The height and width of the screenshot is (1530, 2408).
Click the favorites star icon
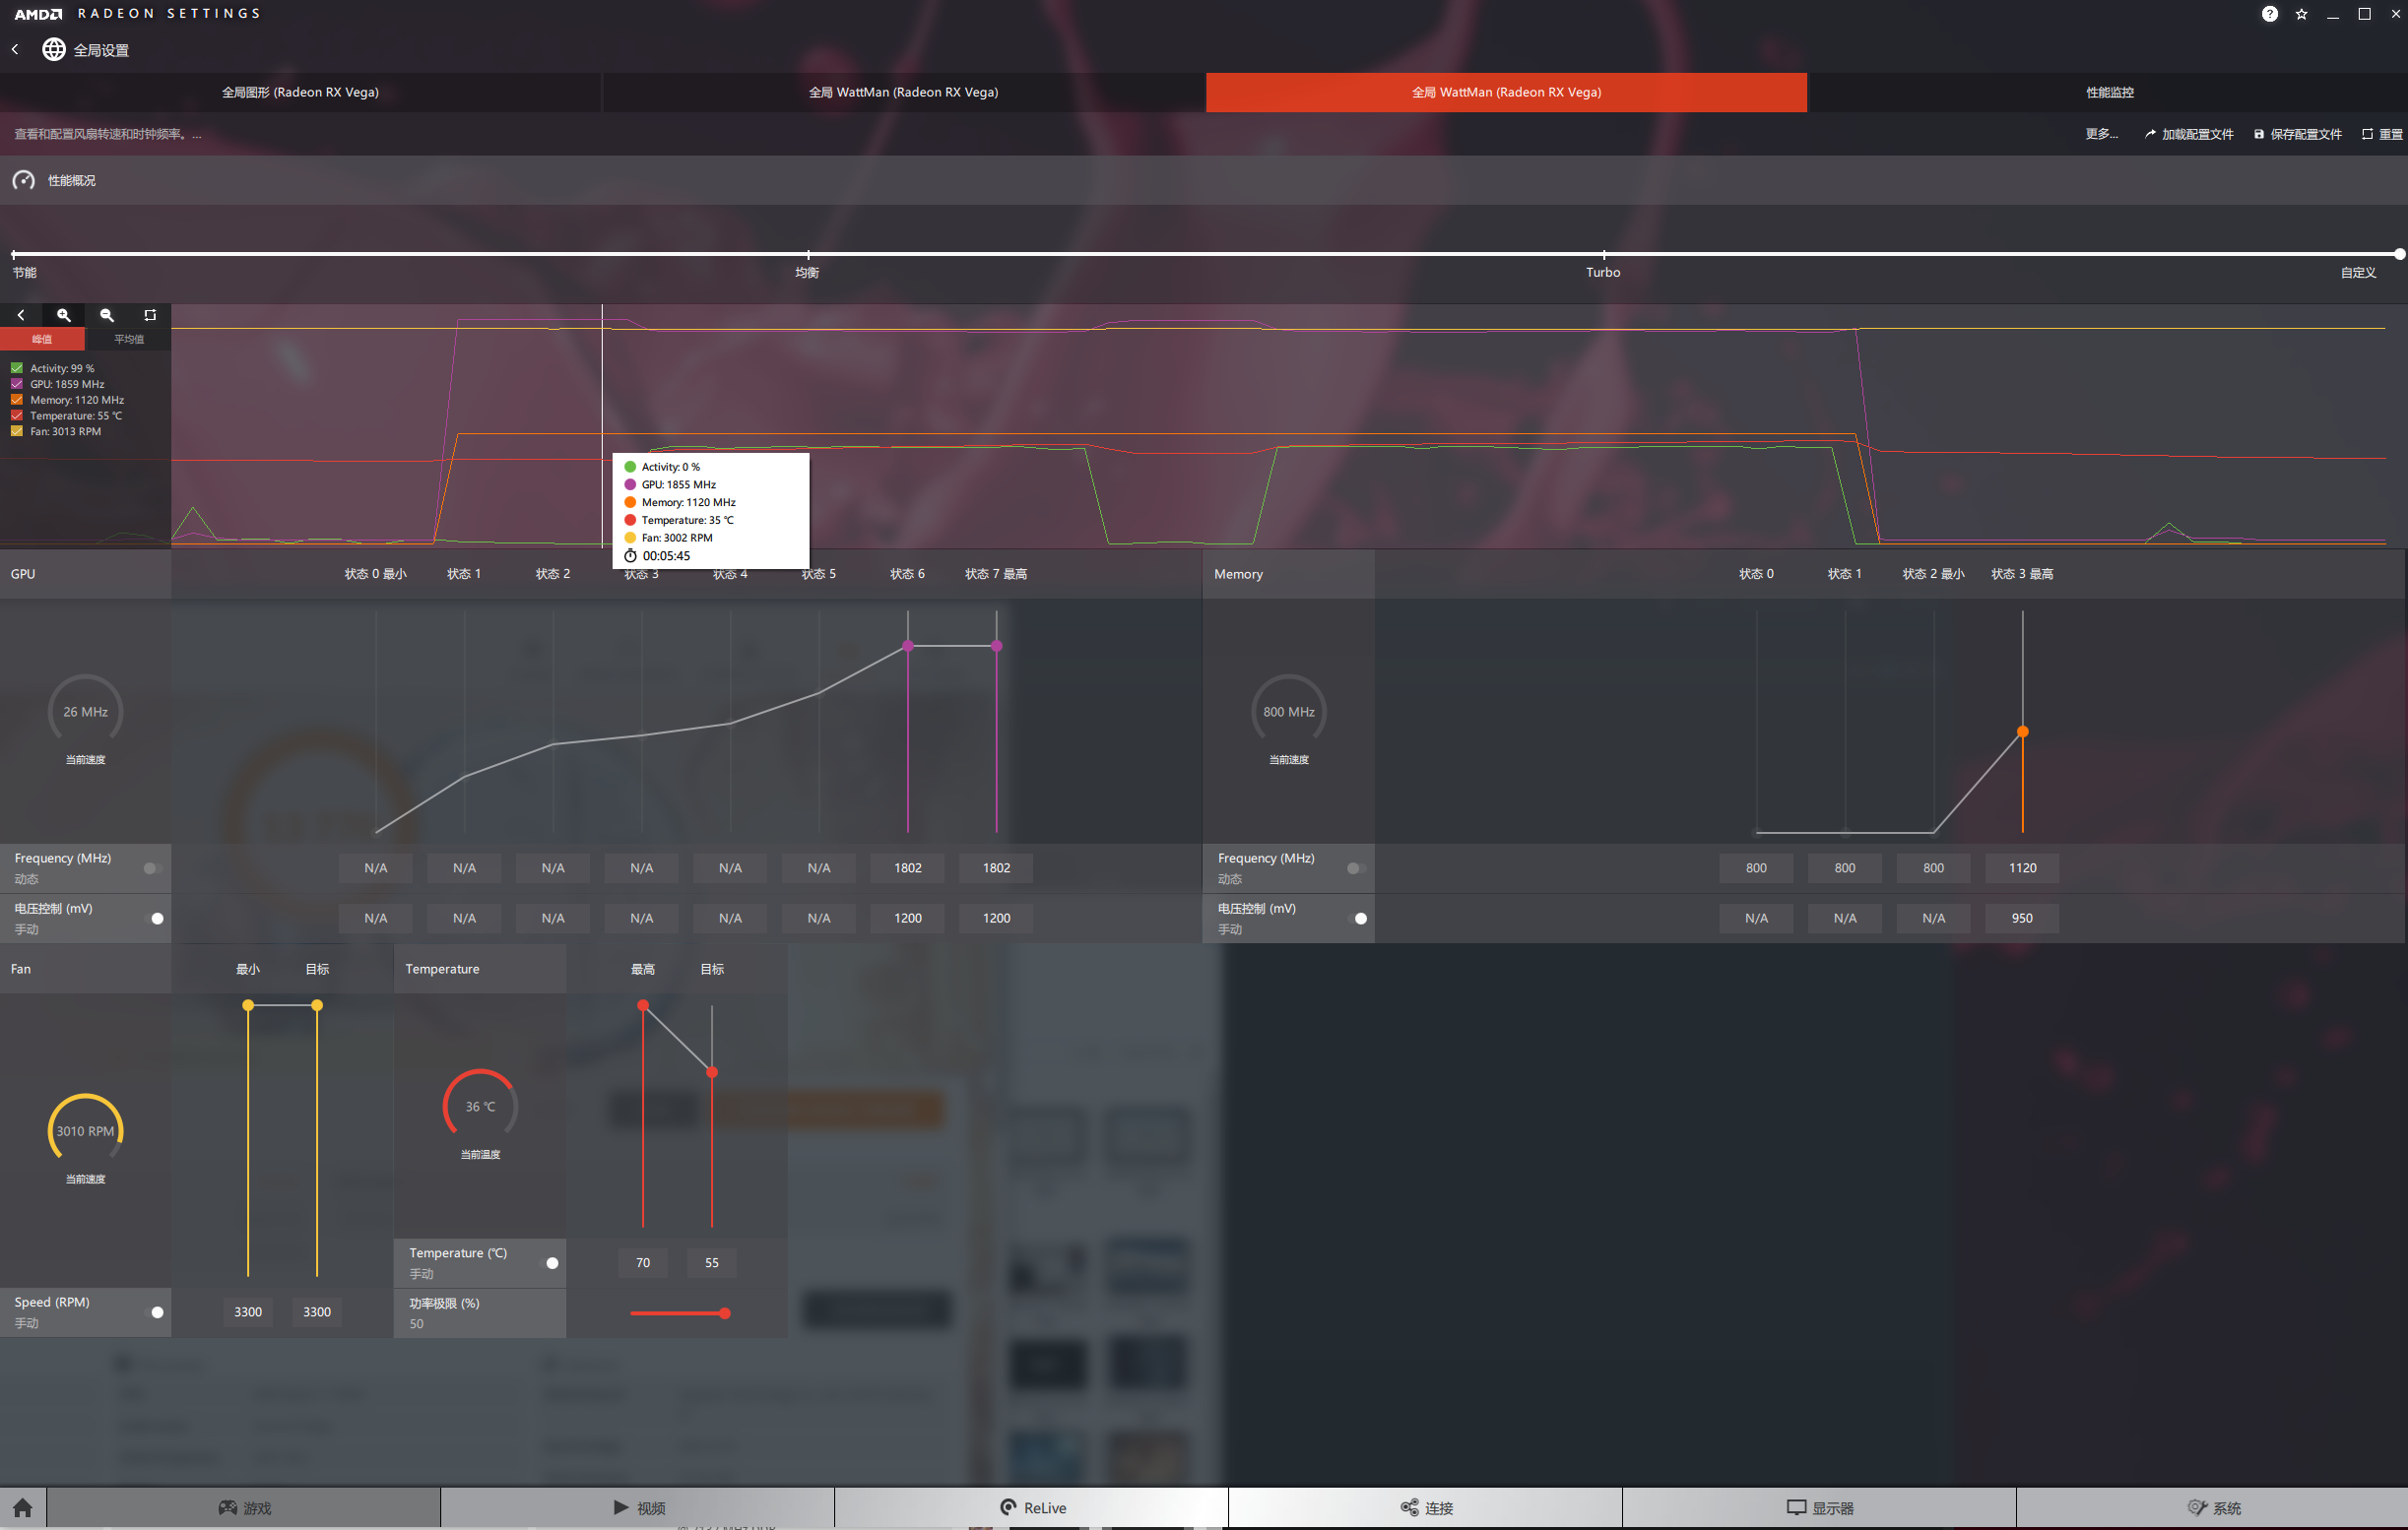[x=2301, y=14]
